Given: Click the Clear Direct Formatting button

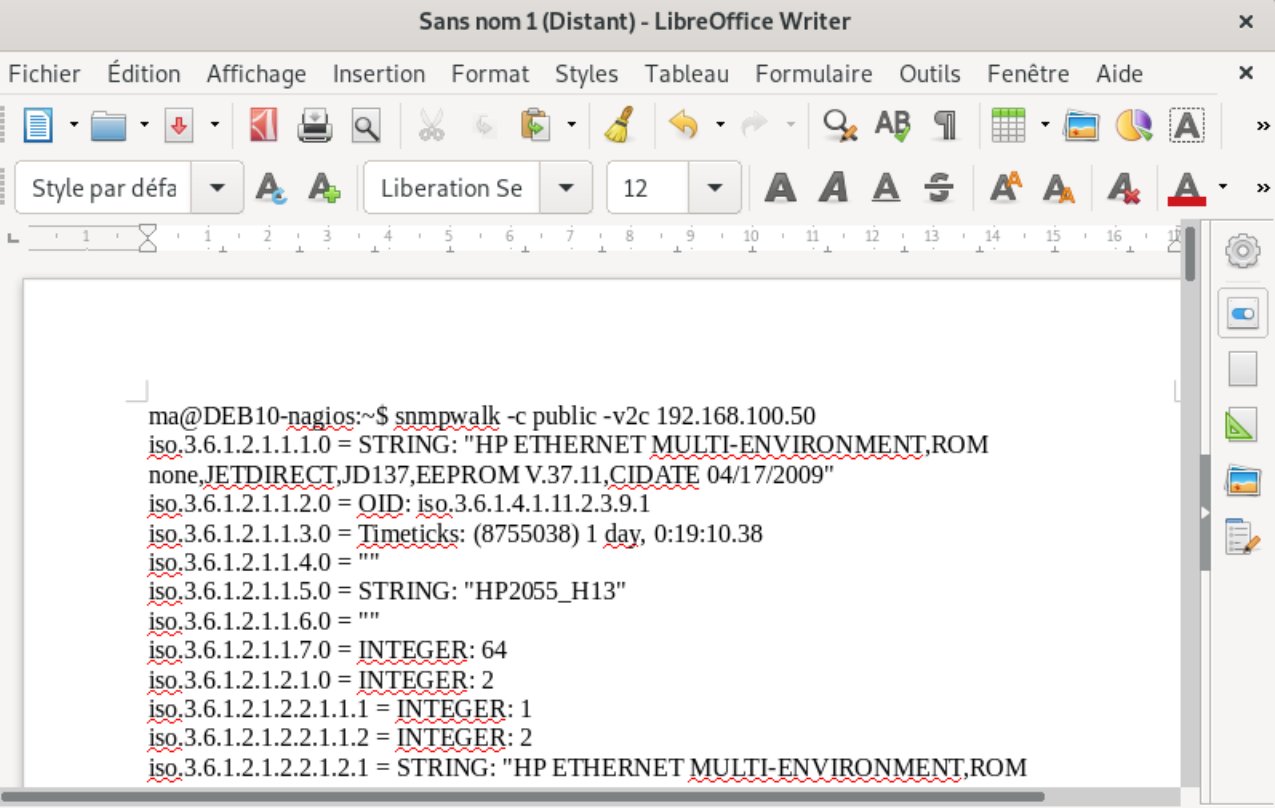Looking at the screenshot, I should point(1125,188).
